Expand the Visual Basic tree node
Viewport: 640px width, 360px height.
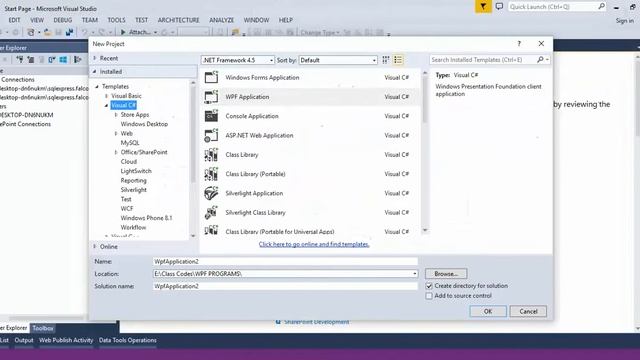click(x=107, y=96)
